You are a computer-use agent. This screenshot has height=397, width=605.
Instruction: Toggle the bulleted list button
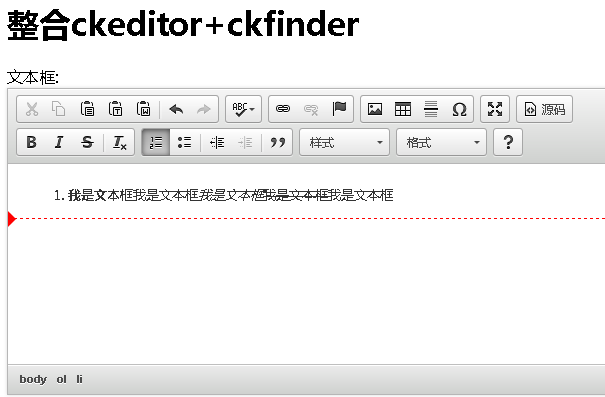[x=184, y=142]
